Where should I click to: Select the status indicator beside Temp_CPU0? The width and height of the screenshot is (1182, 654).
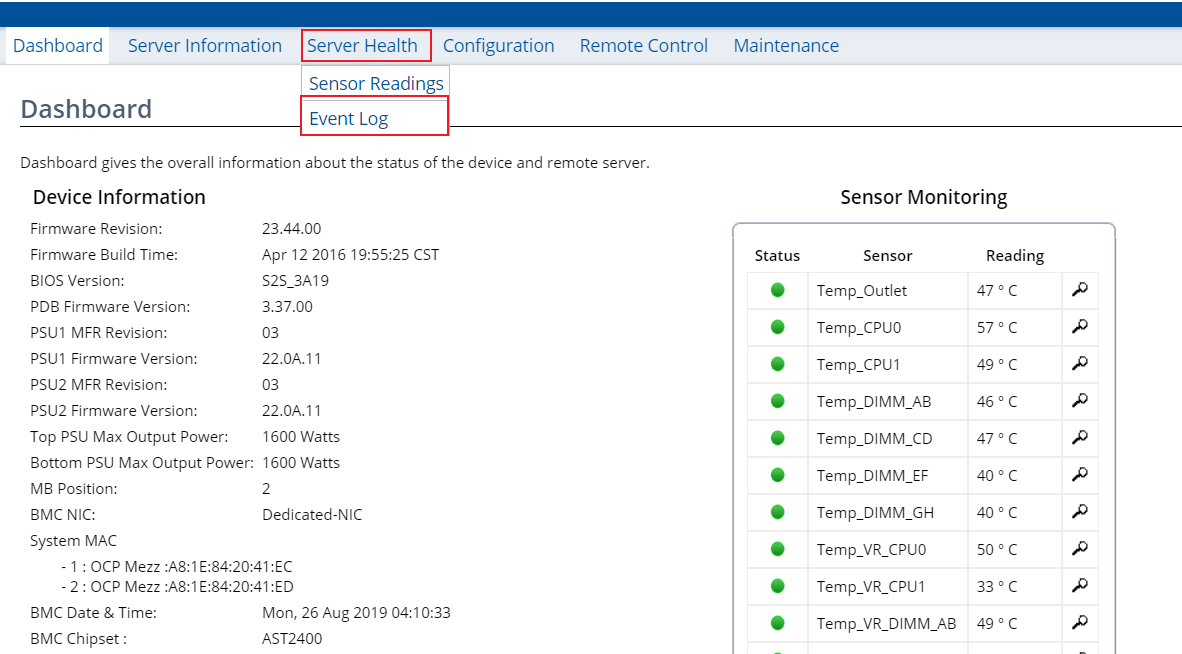pyautogui.click(x=777, y=327)
